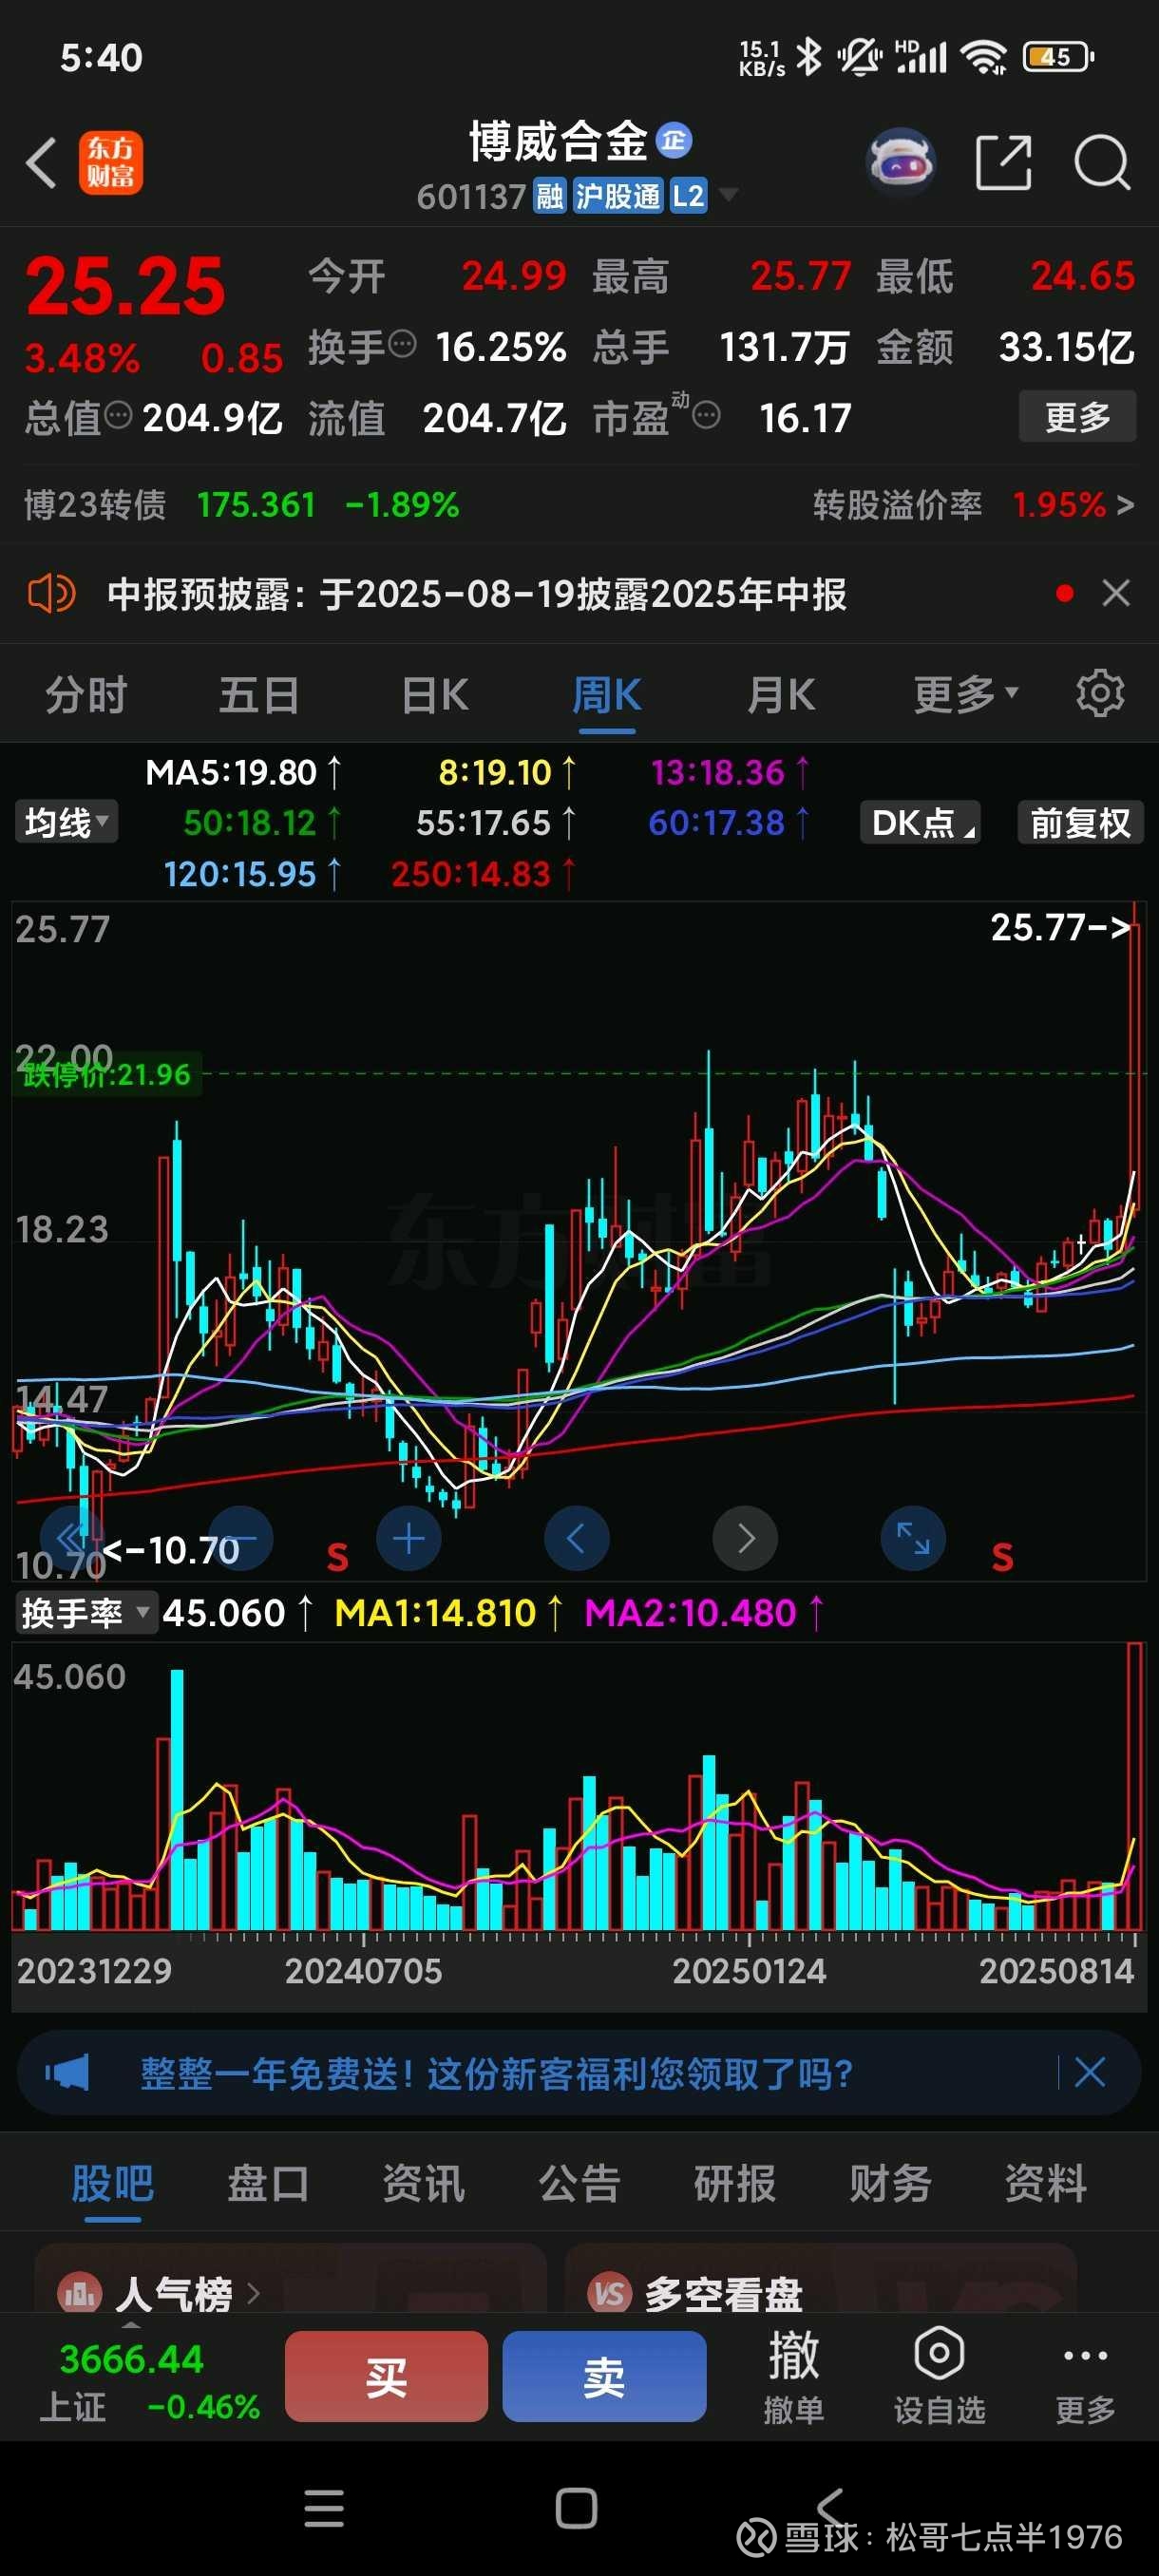Switch to 日K chart tab

coord(435,694)
